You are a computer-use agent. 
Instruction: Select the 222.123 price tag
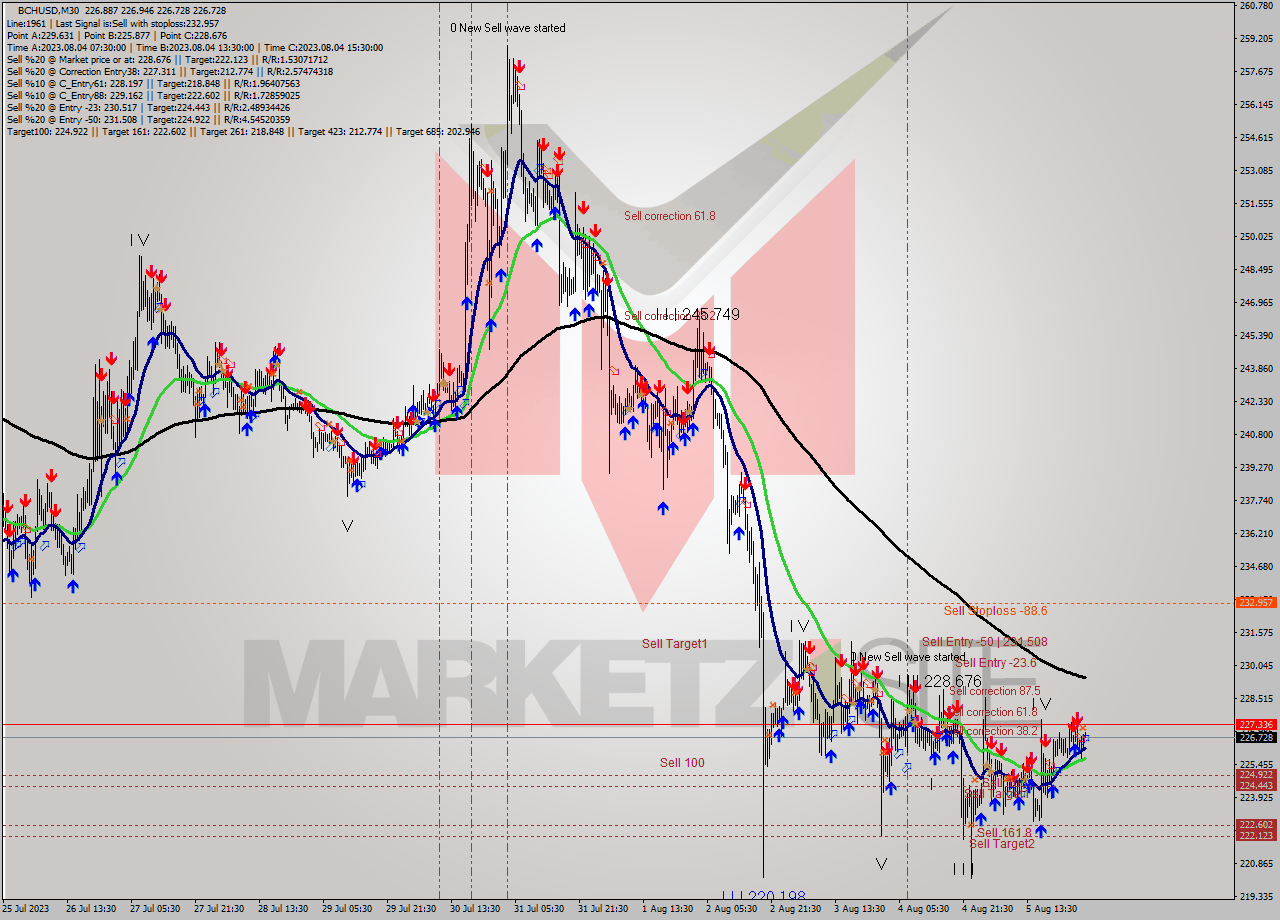click(x=1256, y=836)
